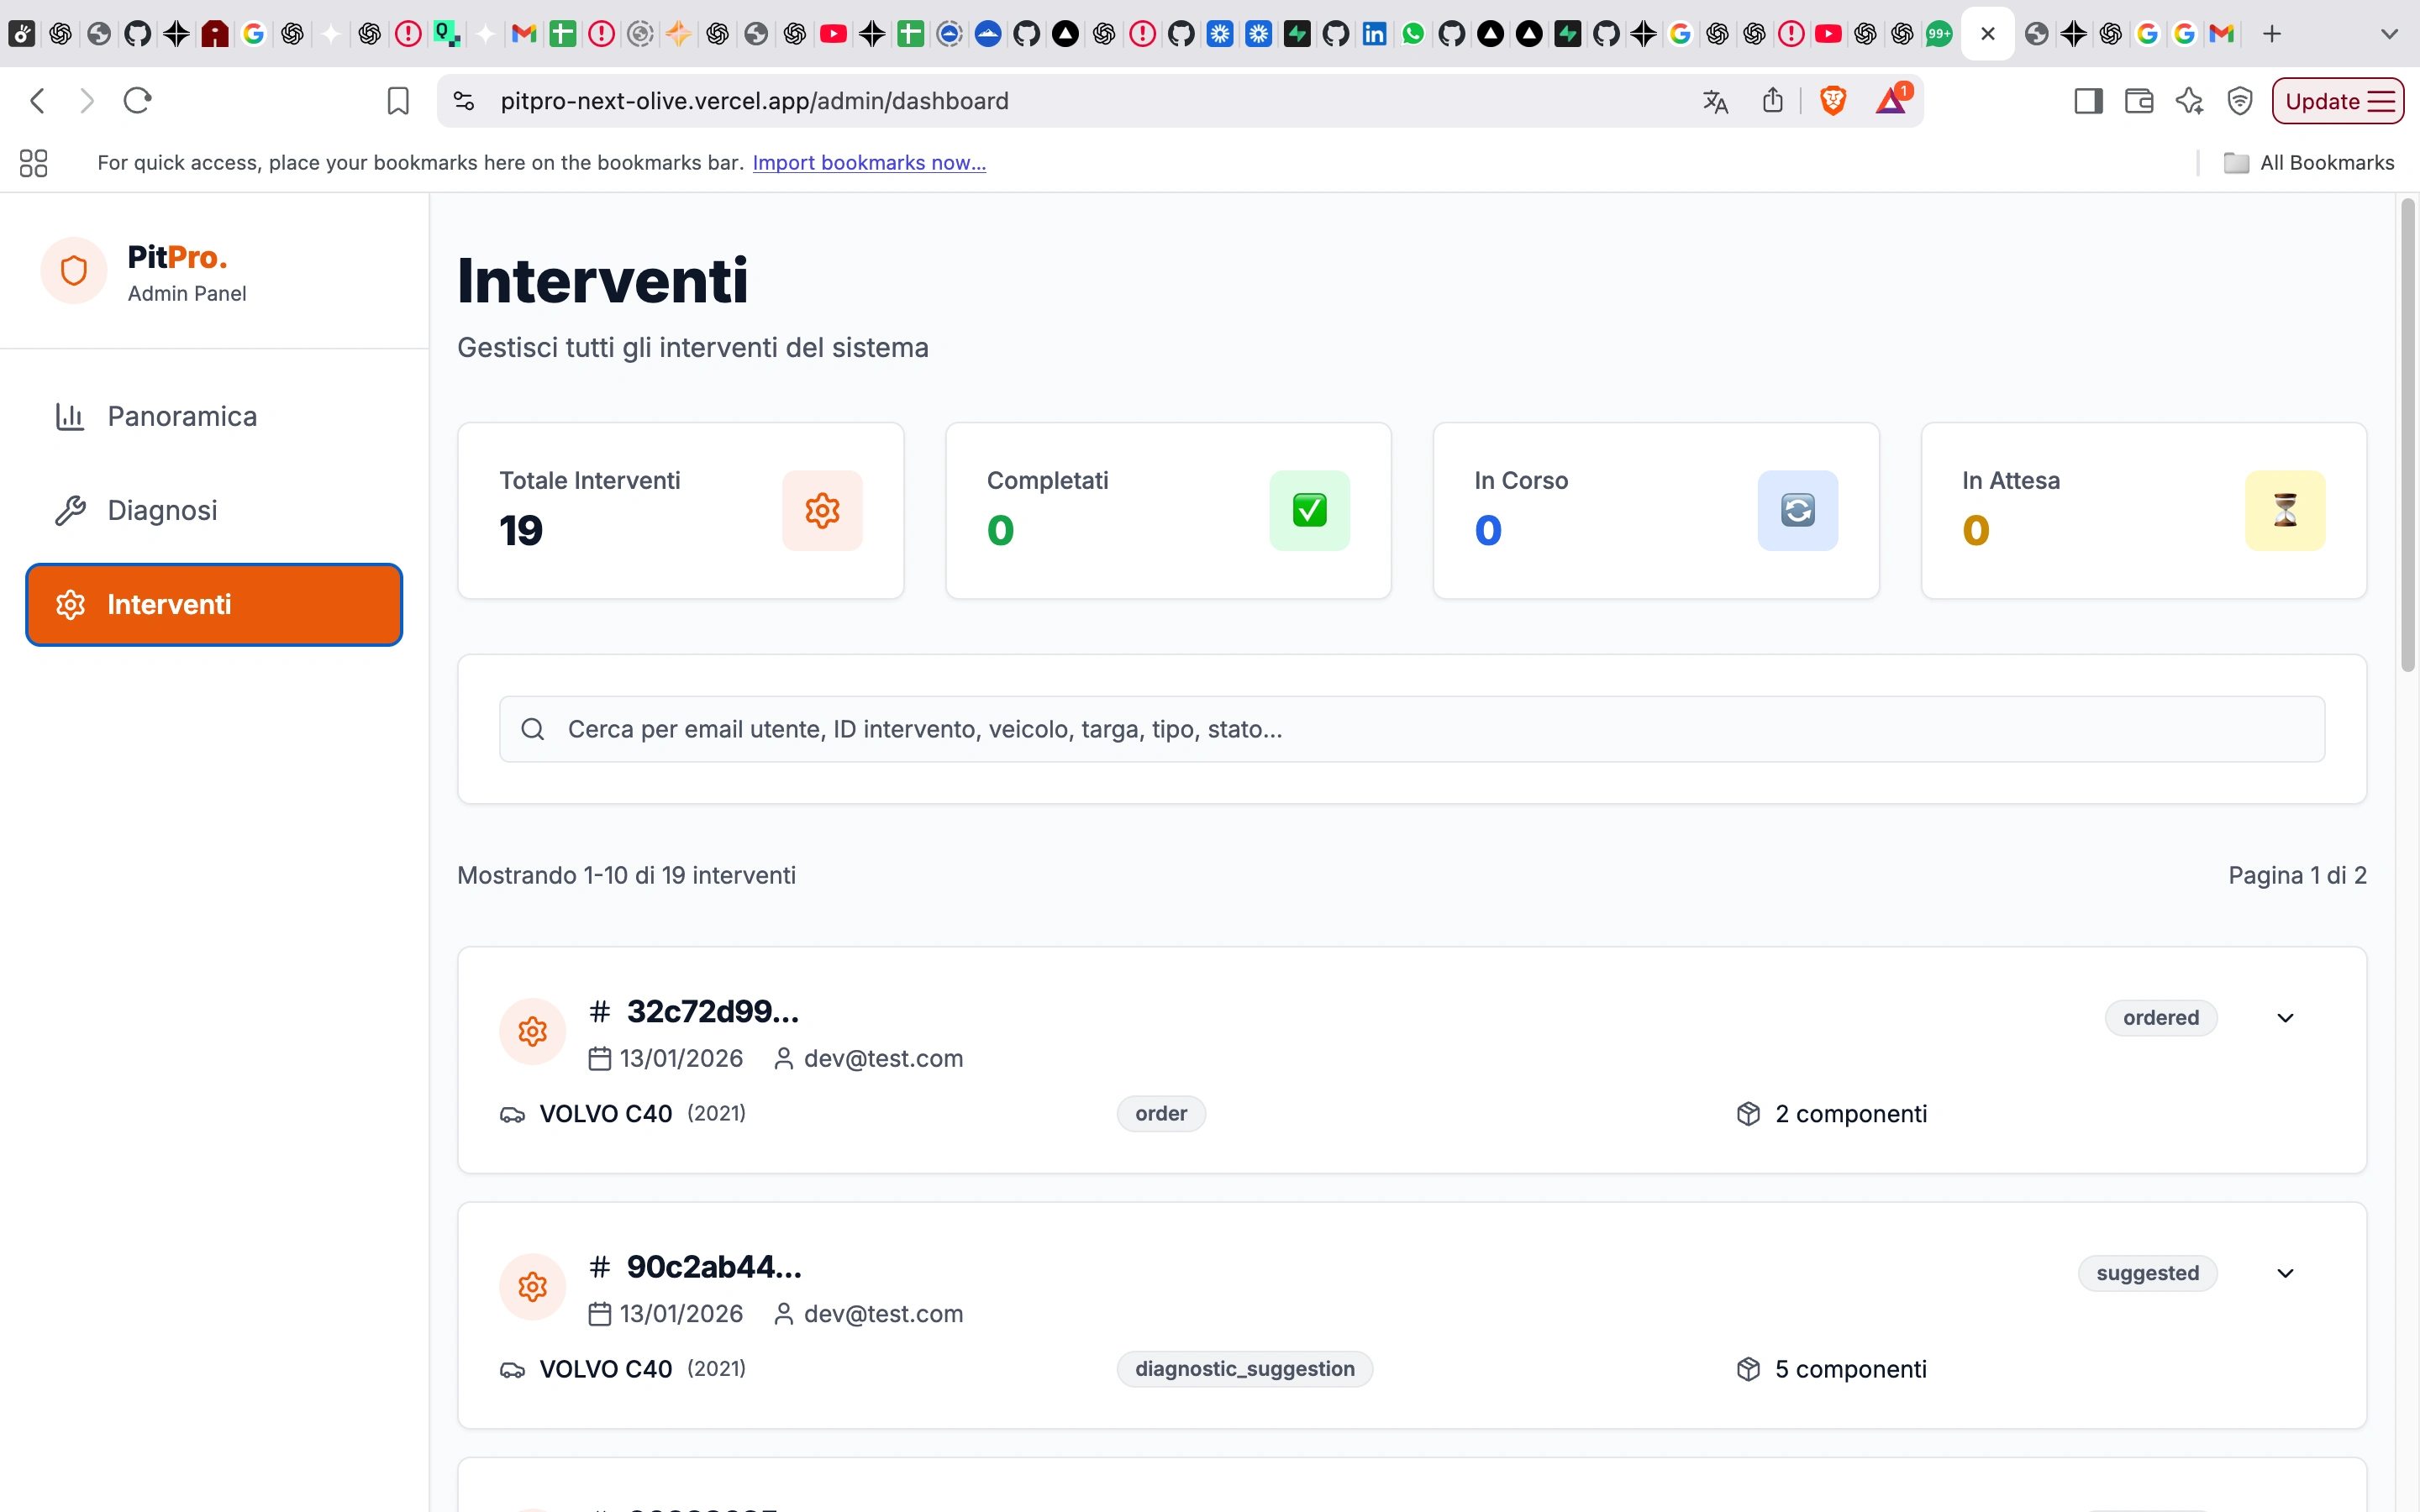Click the PitPro shield logo icon
This screenshot has height=1512, width=2420.
coord(73,271)
